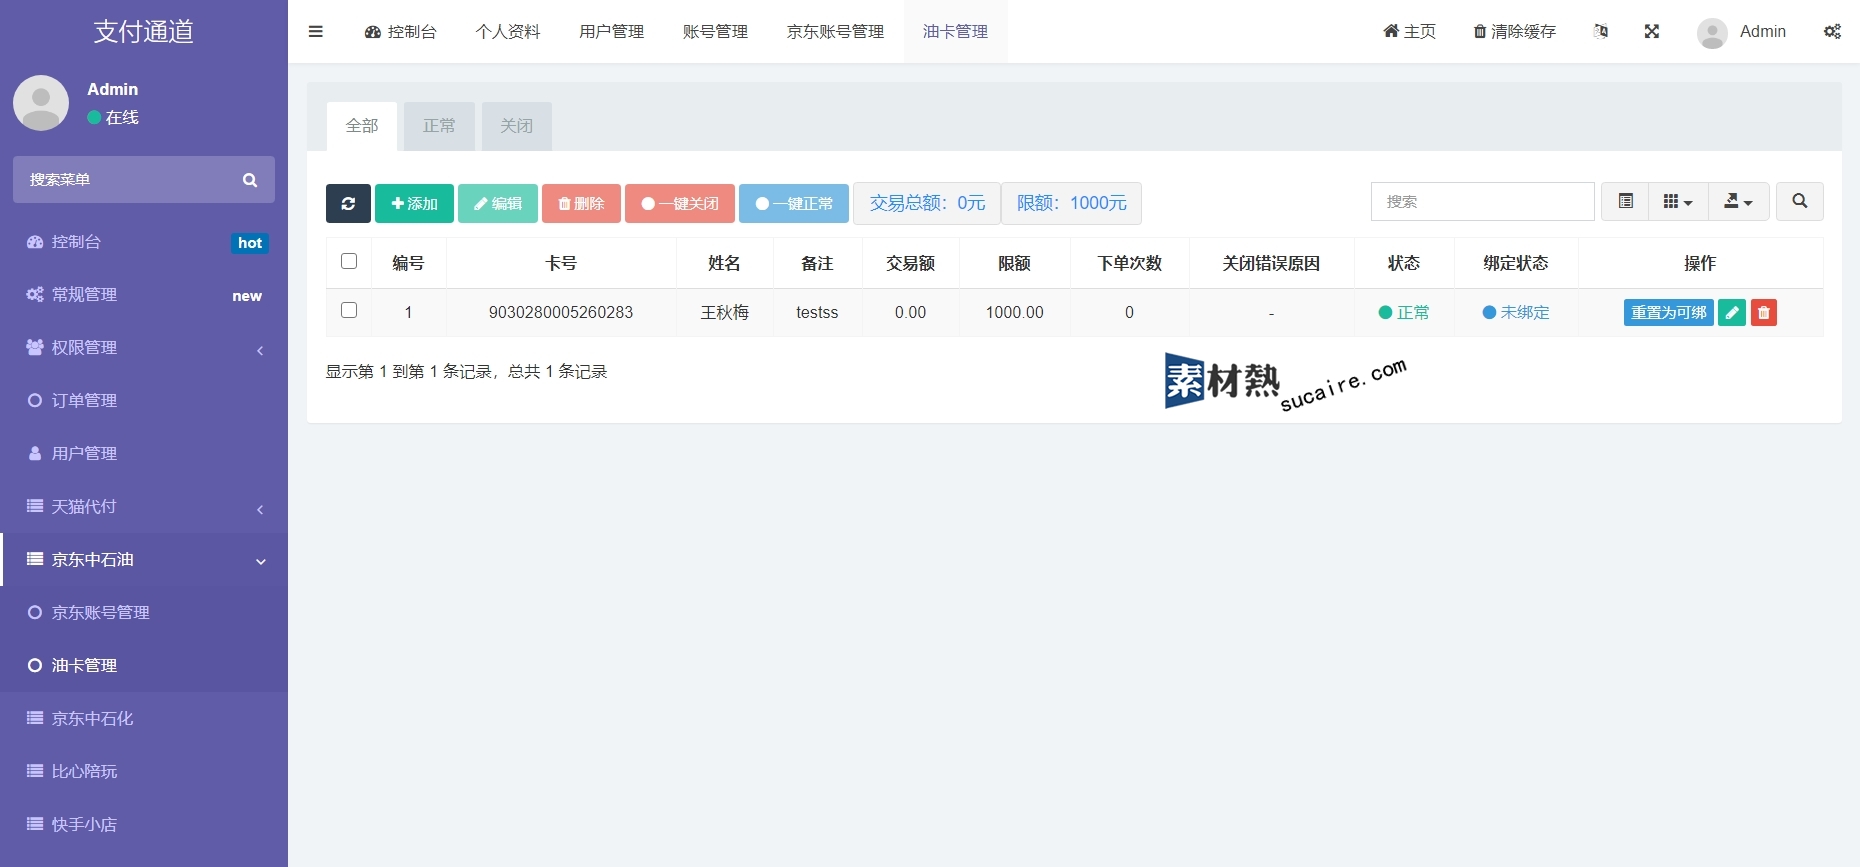Toggle the sidebar hamburger menu icon

point(315,31)
